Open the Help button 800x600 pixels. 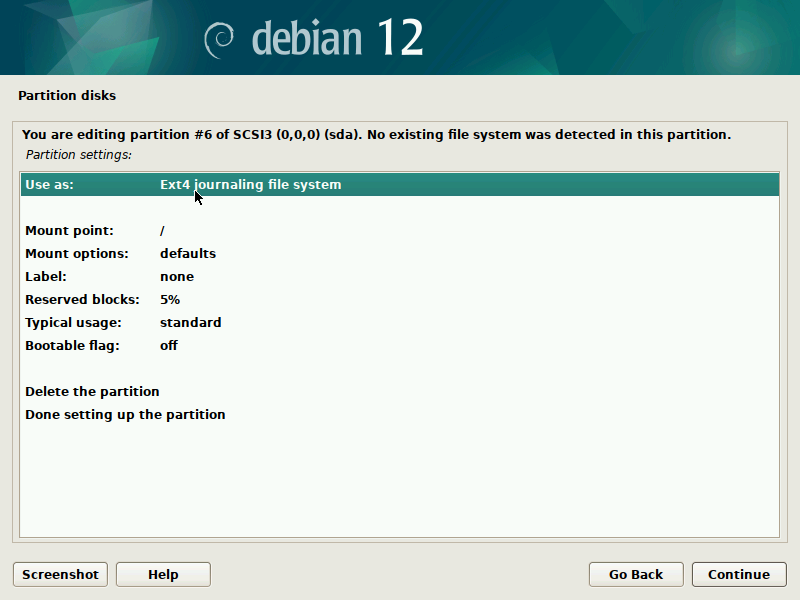pos(163,574)
